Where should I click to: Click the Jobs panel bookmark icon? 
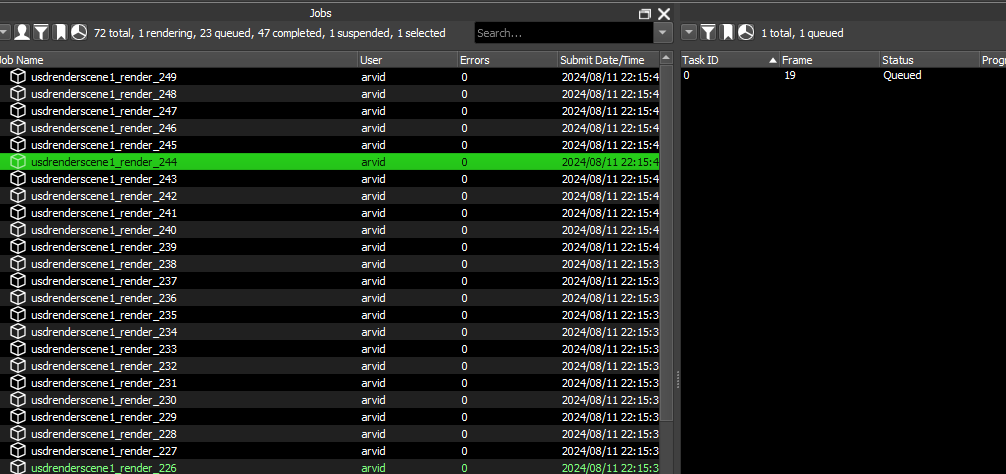(60, 33)
